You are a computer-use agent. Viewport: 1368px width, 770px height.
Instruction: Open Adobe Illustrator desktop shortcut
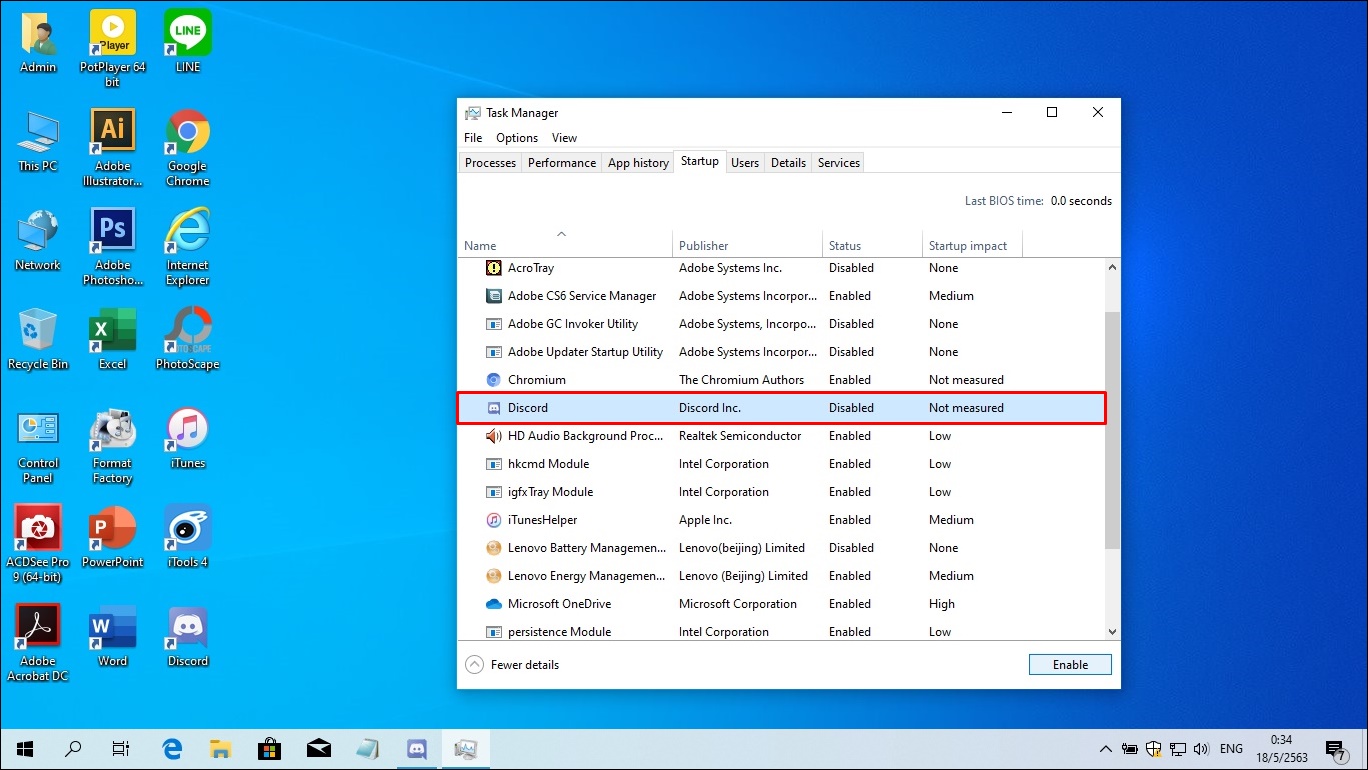[113, 148]
